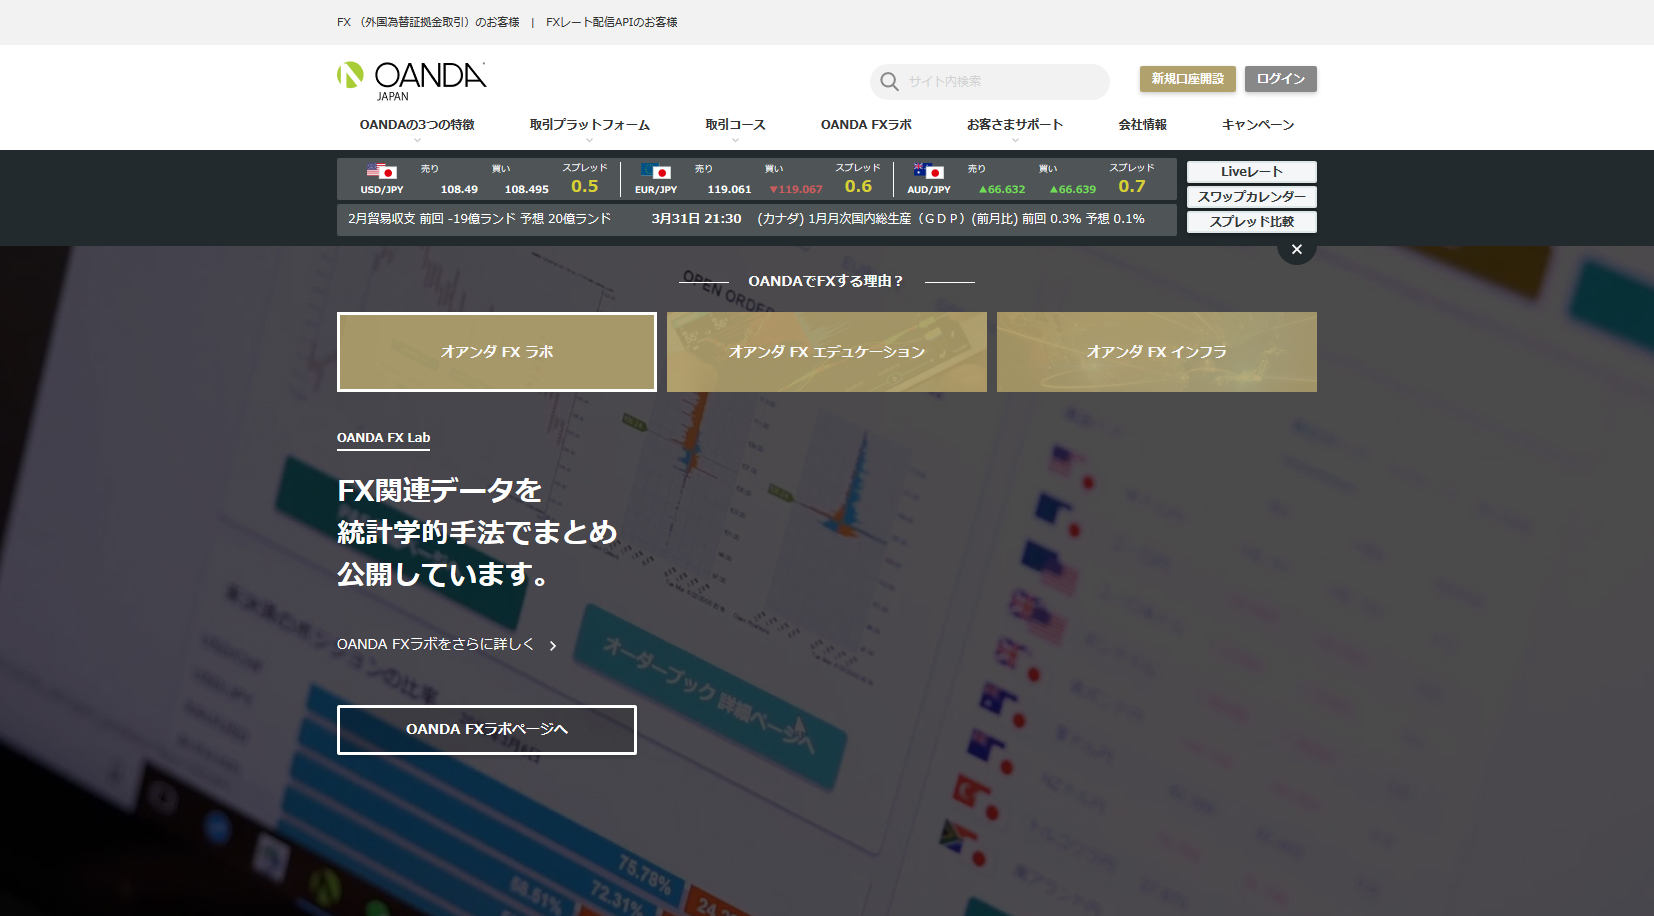1654x916 pixels.
Task: Open キャンペーン nav item
Action: click(x=1258, y=125)
